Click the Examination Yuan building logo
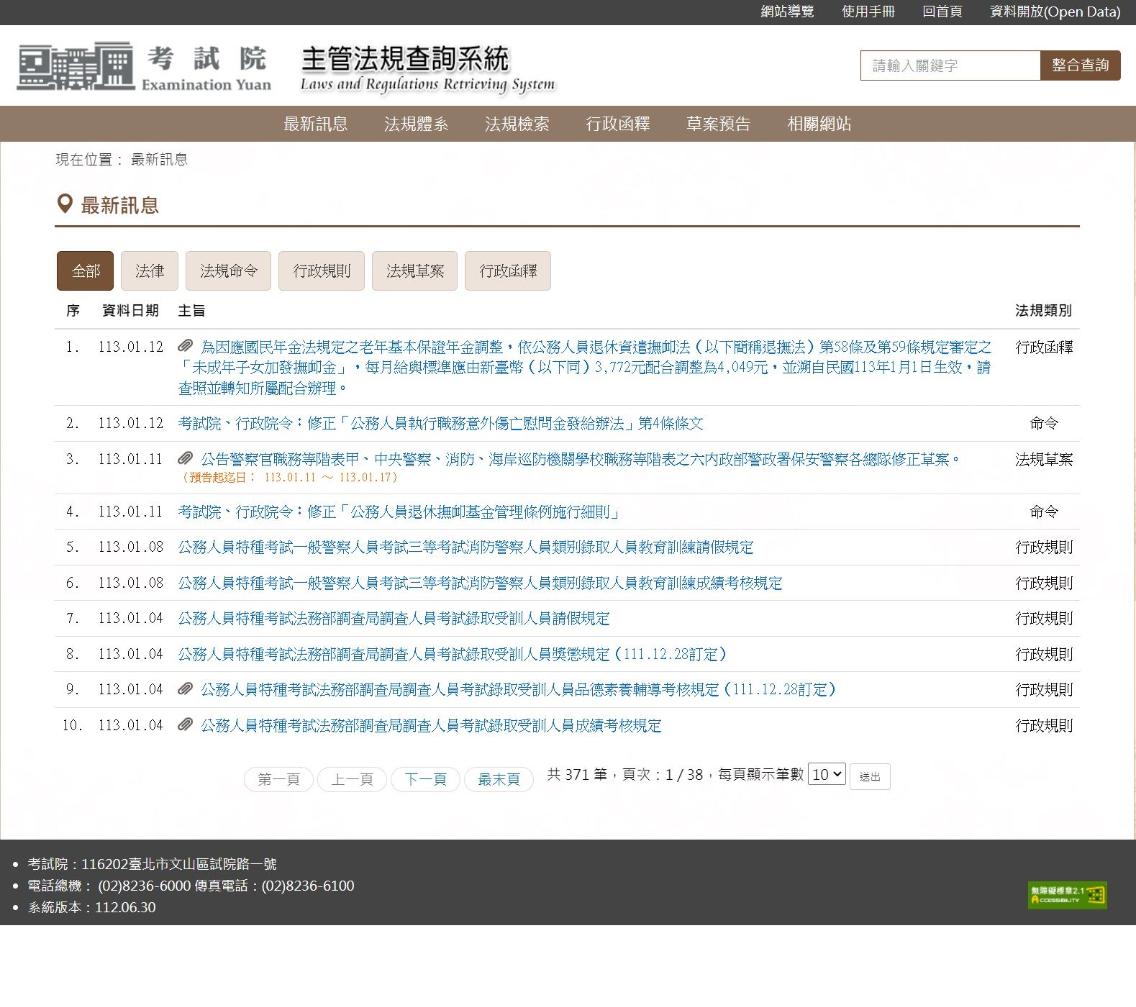Image resolution: width=1136 pixels, height=1007 pixels. tap(75, 67)
